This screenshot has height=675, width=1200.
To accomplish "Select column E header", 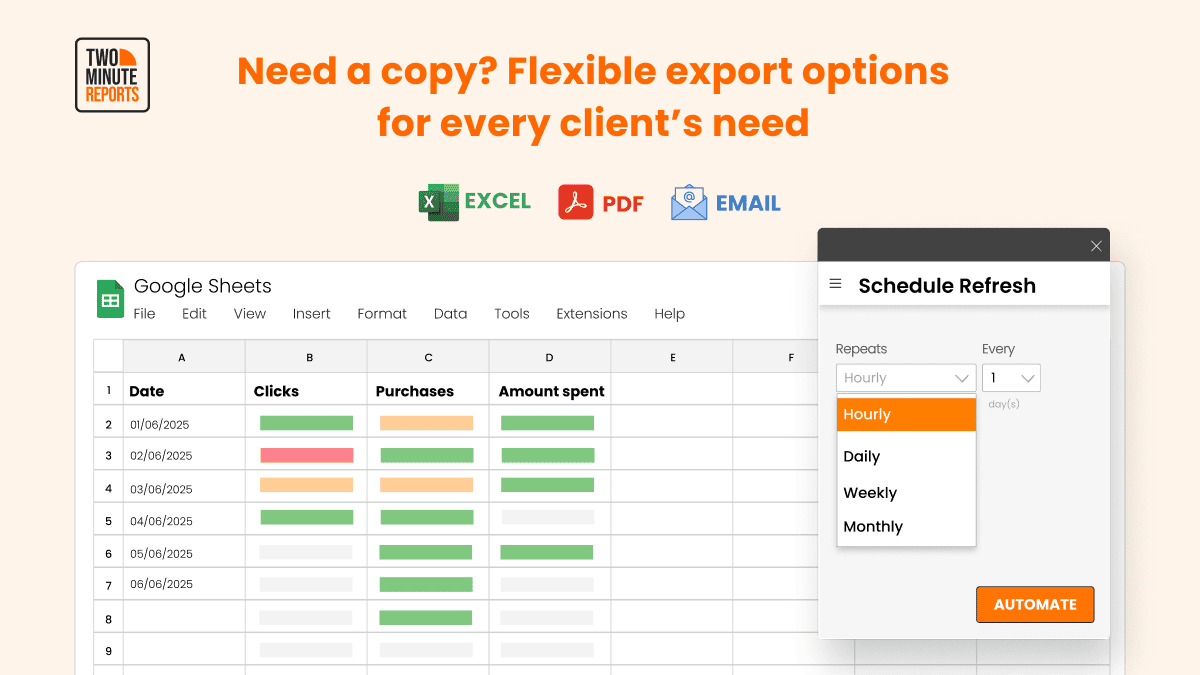I will pos(672,356).
